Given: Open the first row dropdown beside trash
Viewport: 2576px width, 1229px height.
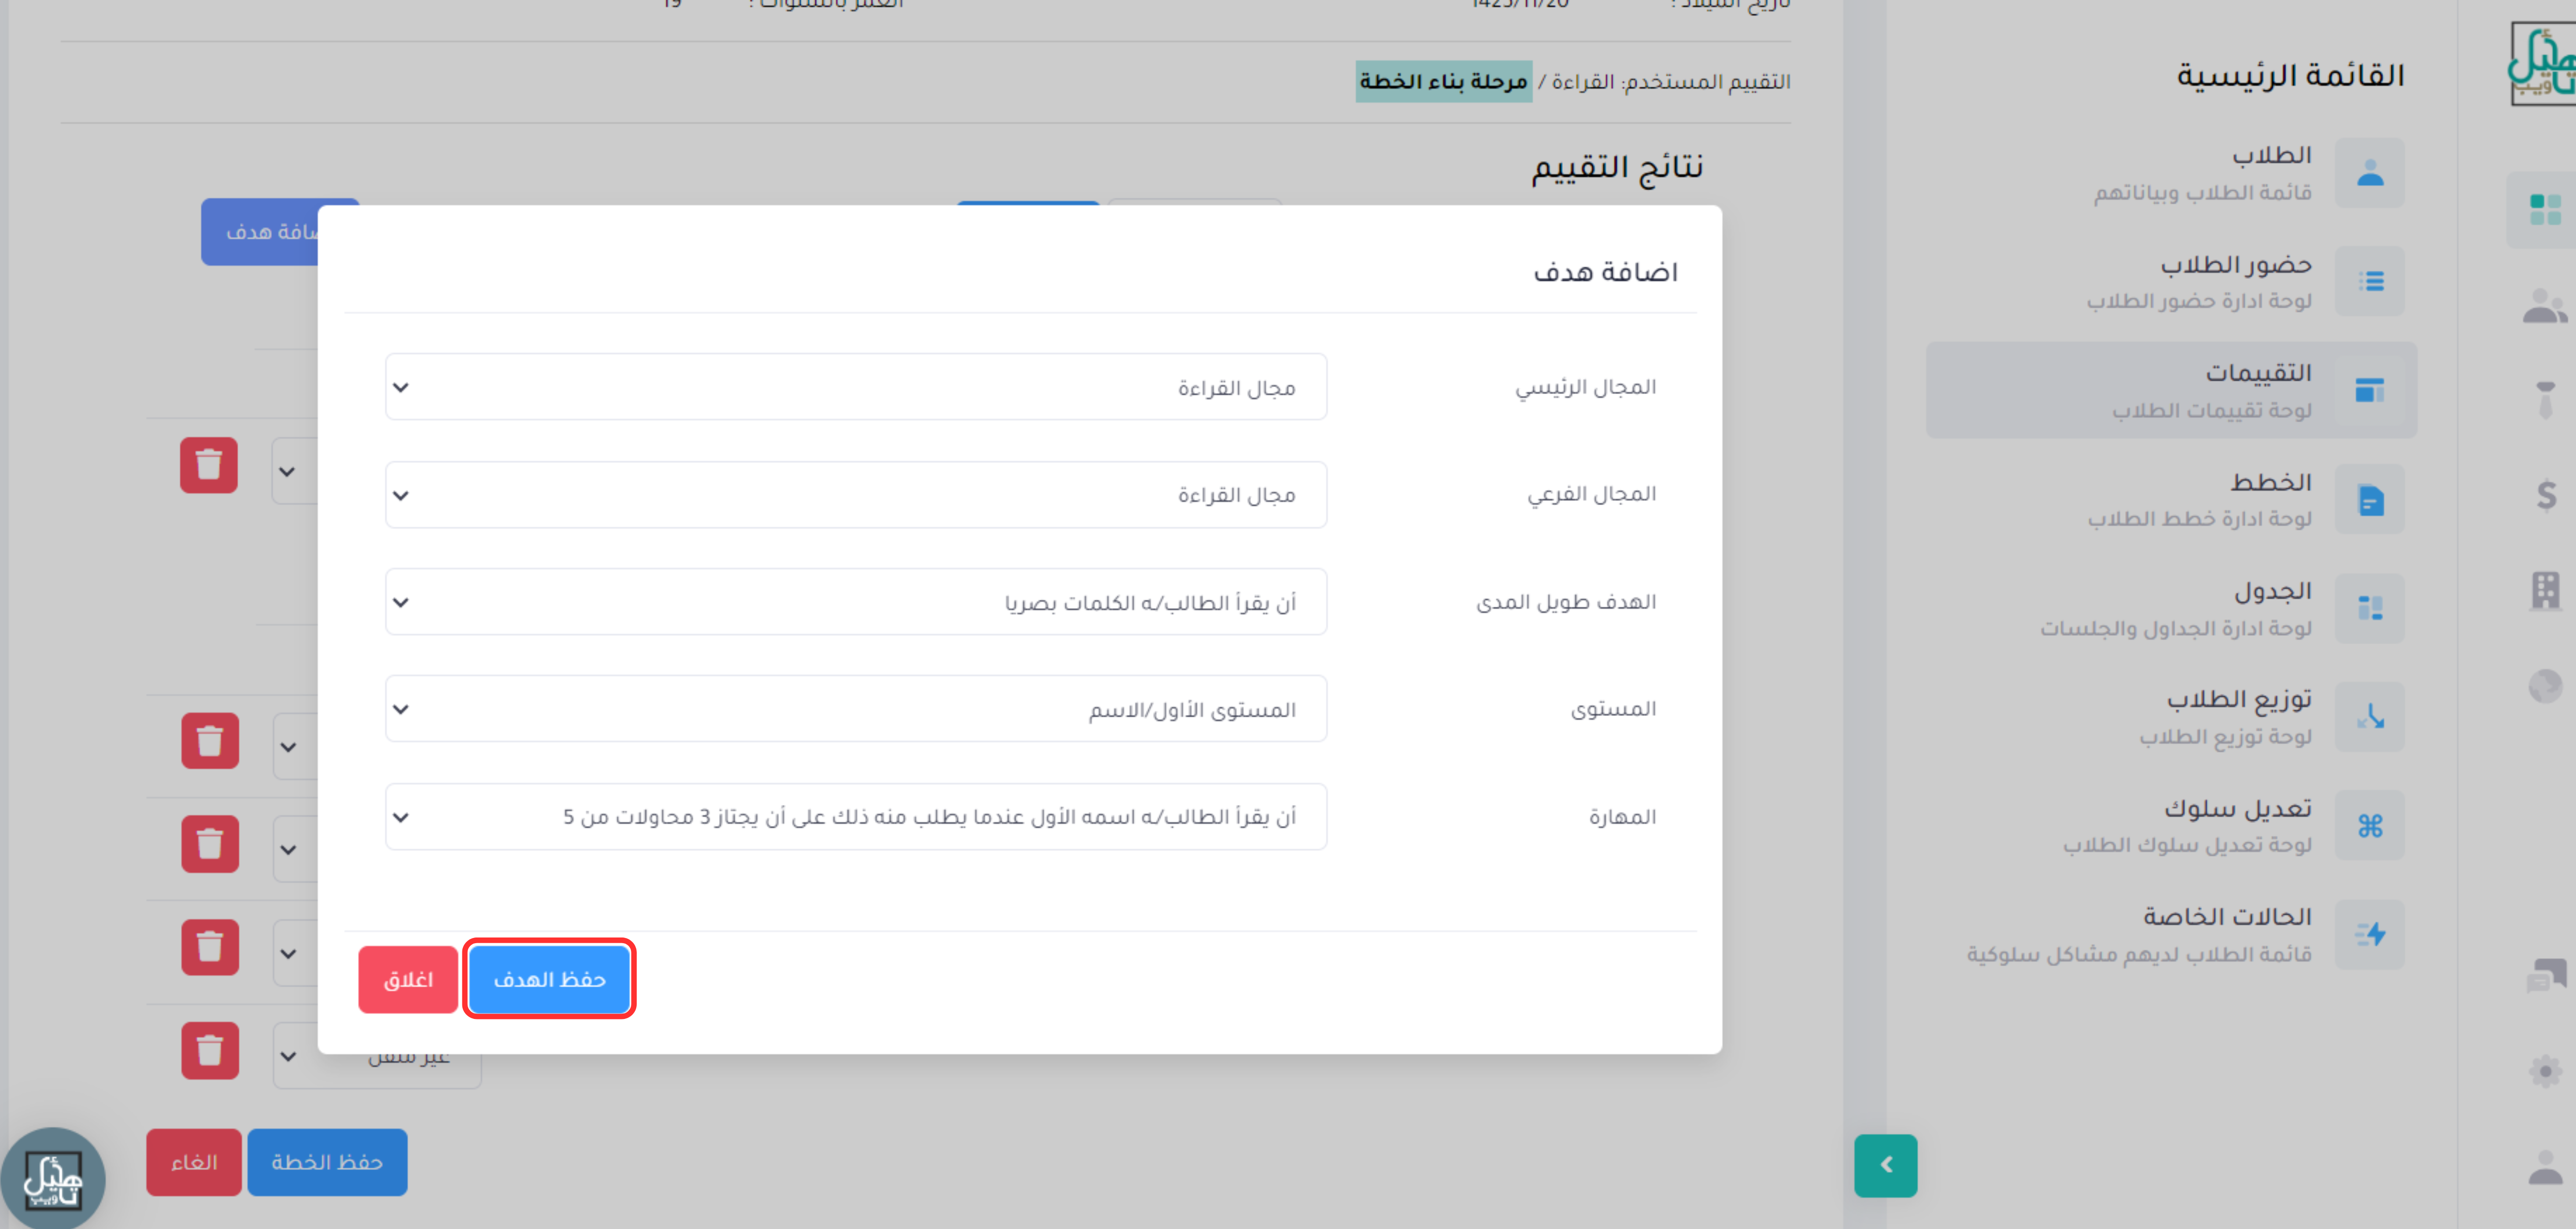Looking at the screenshot, I should [295, 471].
